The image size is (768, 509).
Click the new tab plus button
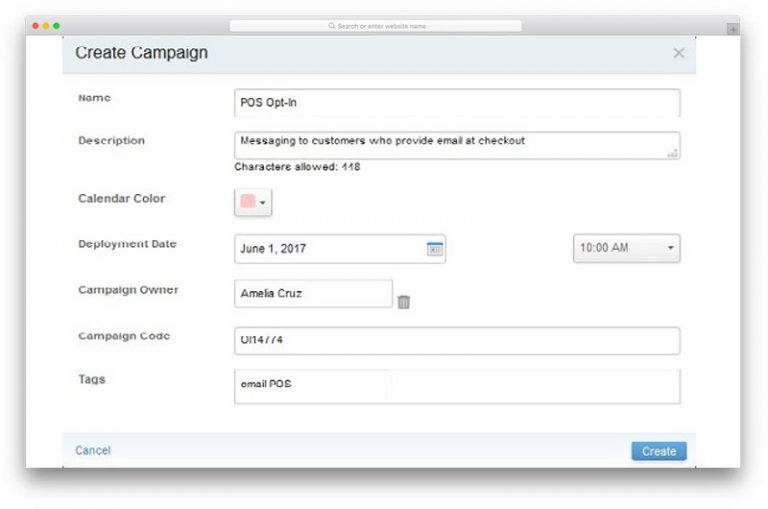click(733, 29)
